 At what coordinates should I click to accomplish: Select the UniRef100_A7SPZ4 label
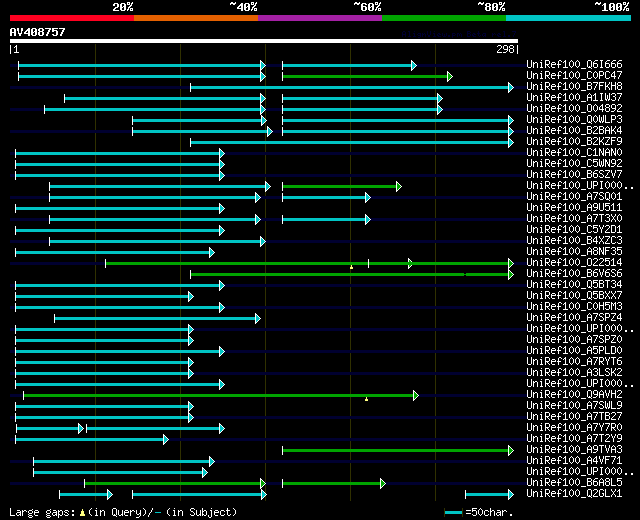click(x=574, y=318)
